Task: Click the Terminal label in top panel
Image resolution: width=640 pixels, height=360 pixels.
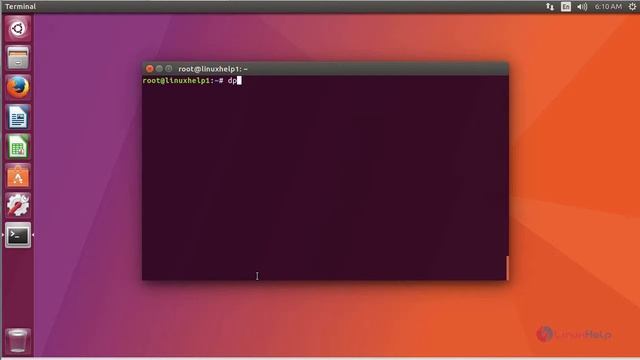Action: 20,7
